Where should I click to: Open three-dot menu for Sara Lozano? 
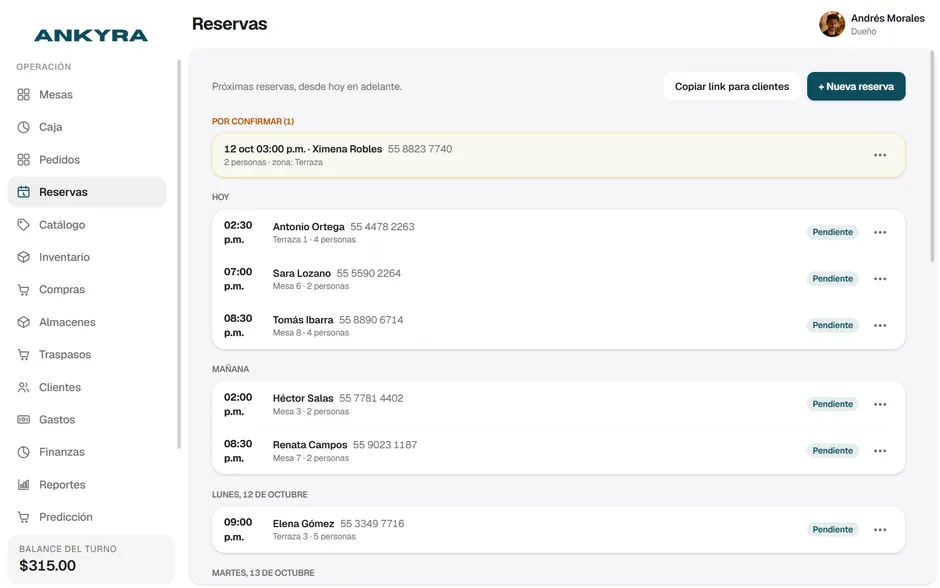click(x=880, y=279)
